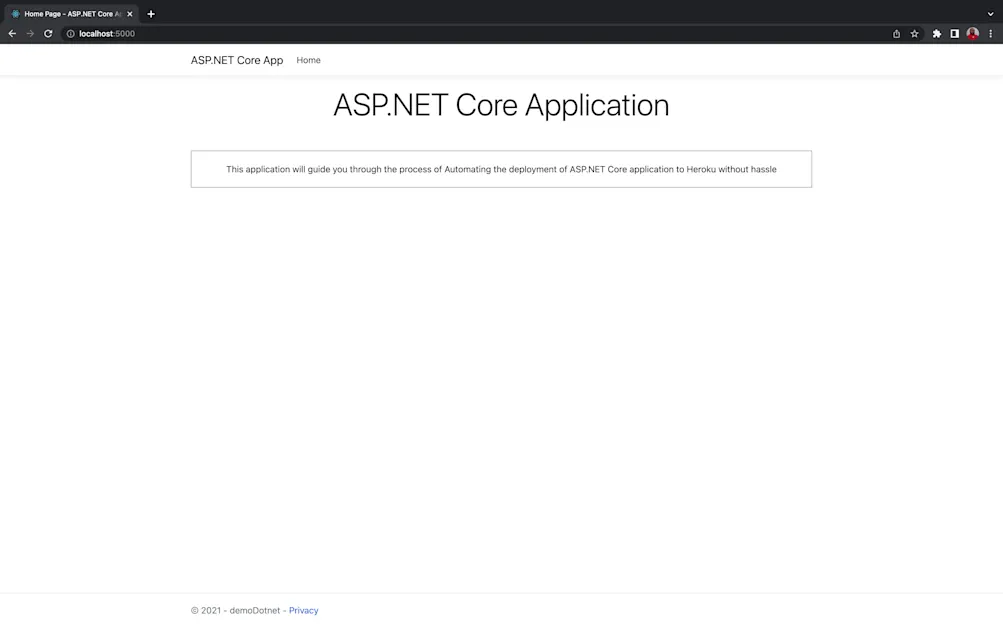Bookmark the page with the star icon
The width and height of the screenshot is (1003, 627).
pyautogui.click(x=913, y=33)
